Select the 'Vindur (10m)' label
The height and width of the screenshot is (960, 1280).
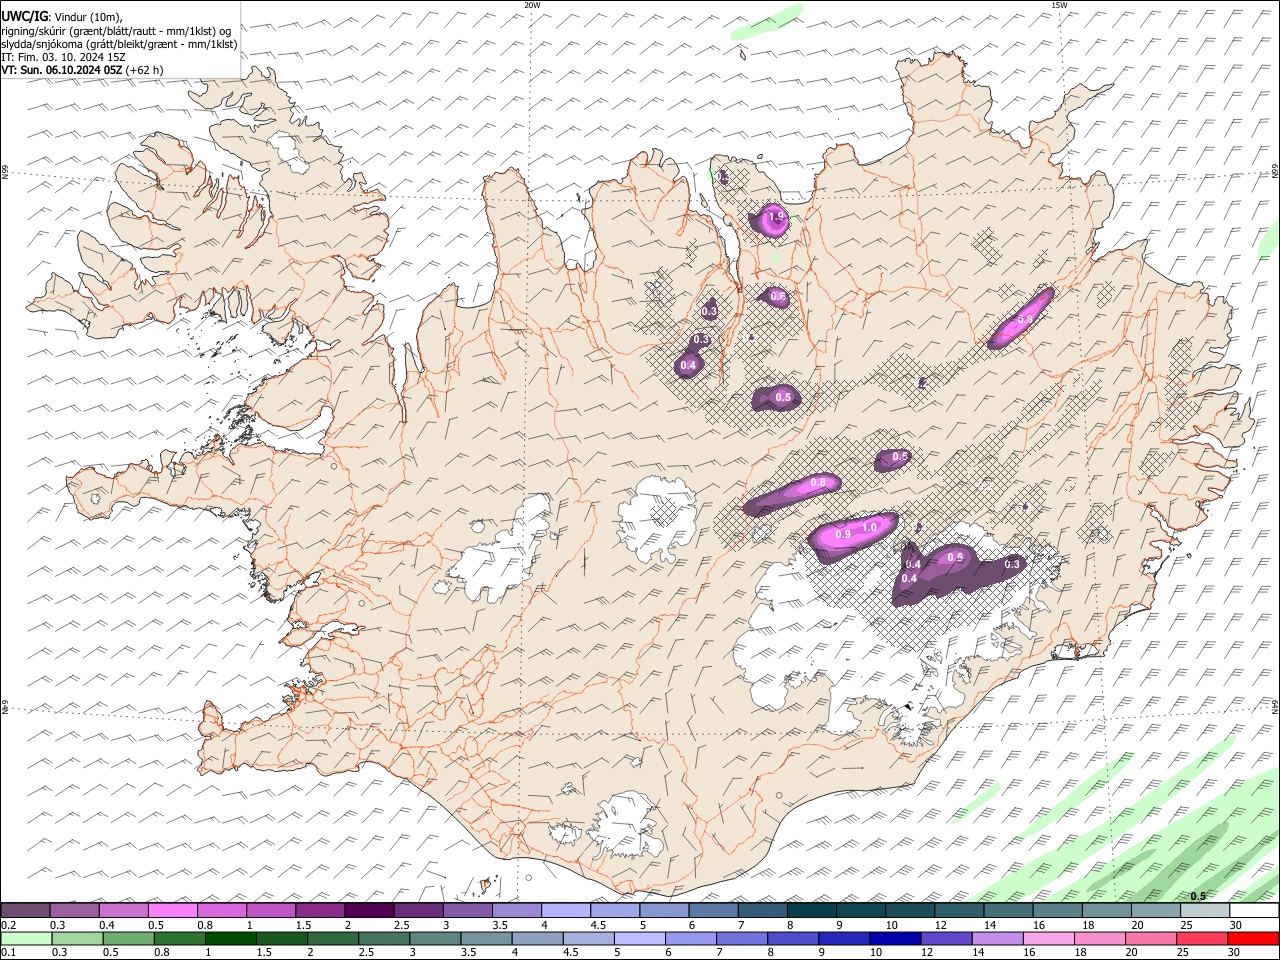(x=88, y=17)
